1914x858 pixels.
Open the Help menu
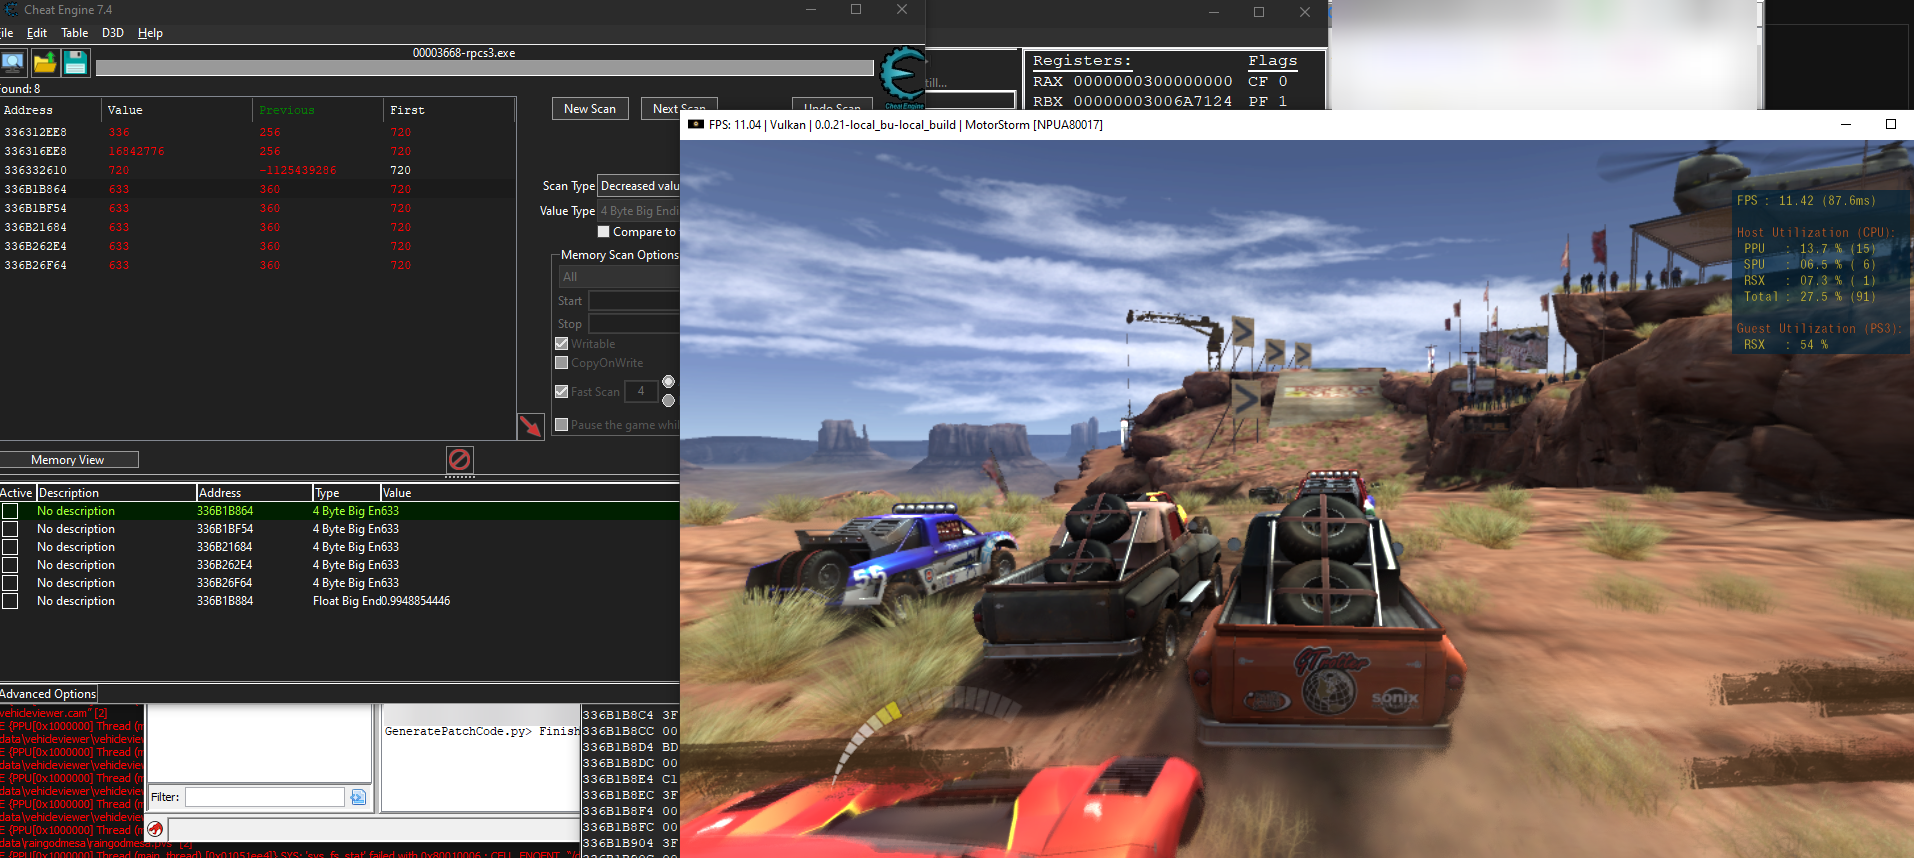click(x=150, y=33)
